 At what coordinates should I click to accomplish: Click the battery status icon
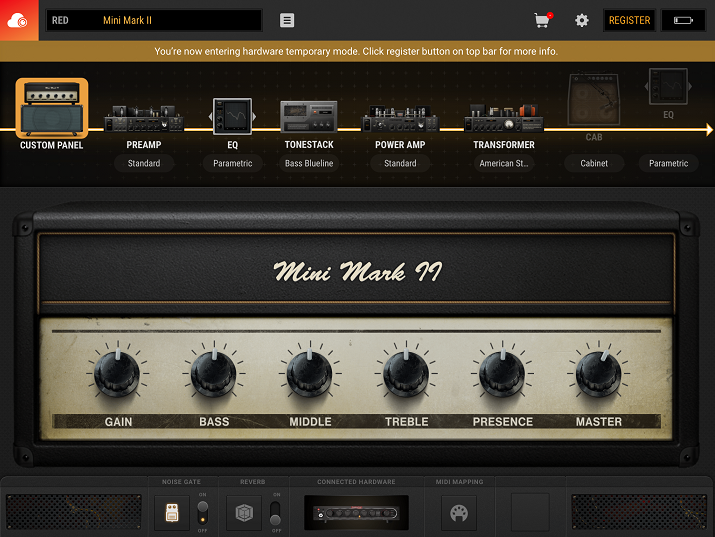pos(683,20)
